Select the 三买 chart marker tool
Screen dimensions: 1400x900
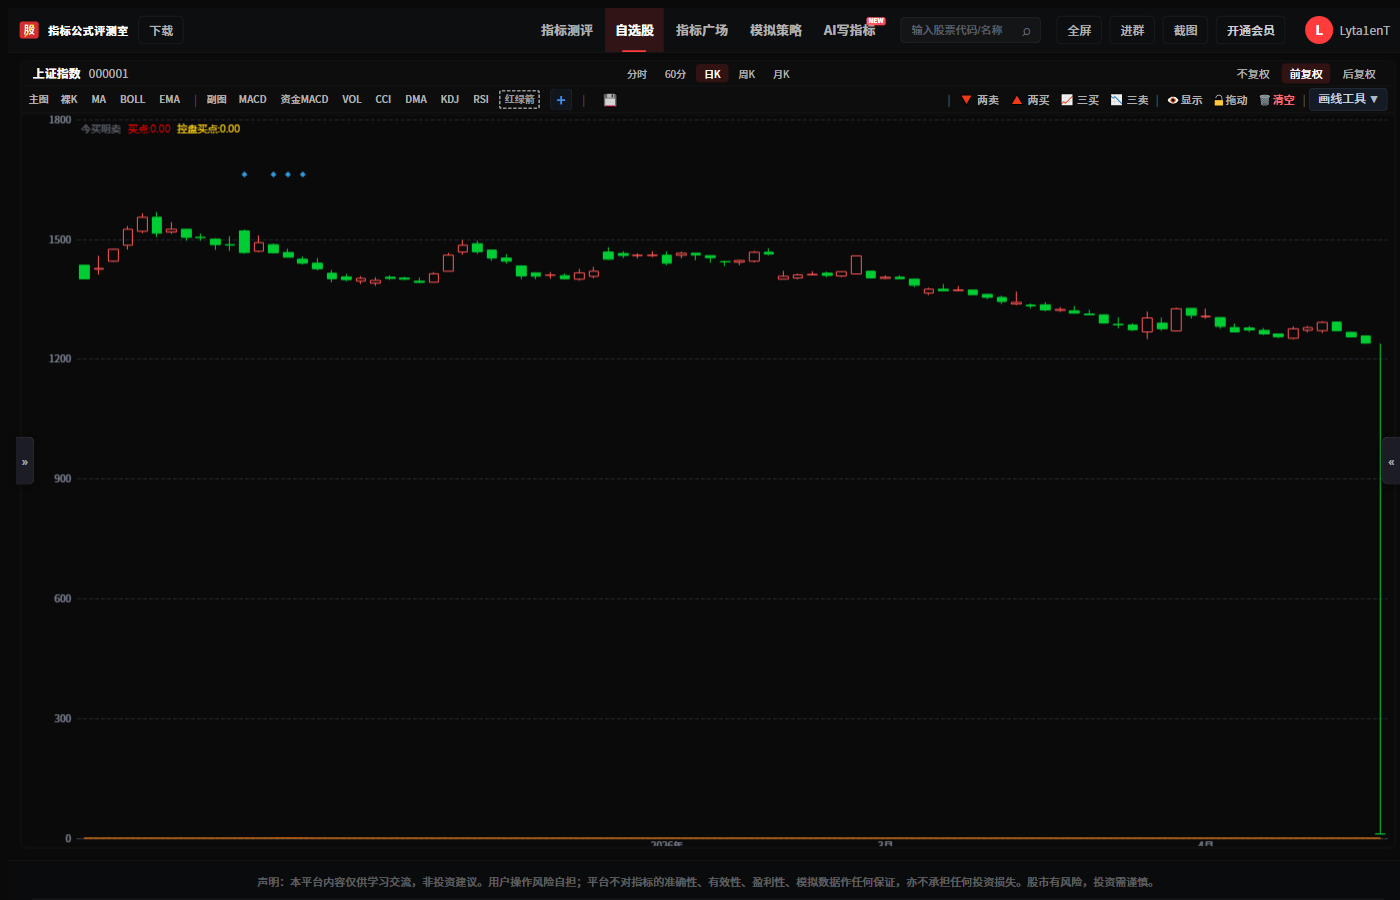click(1080, 100)
